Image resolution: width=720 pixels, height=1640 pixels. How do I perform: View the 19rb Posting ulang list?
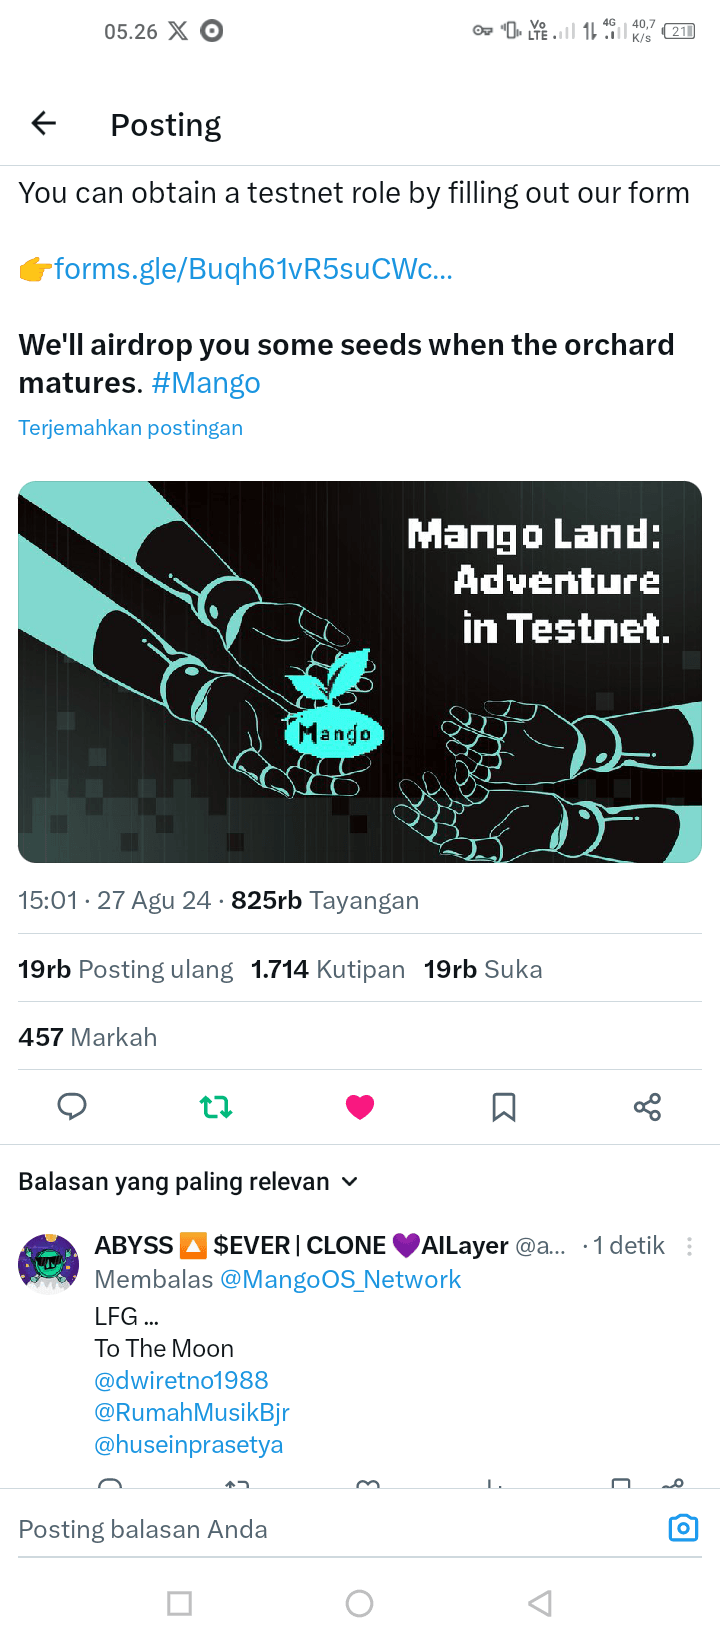pyautogui.click(x=126, y=970)
